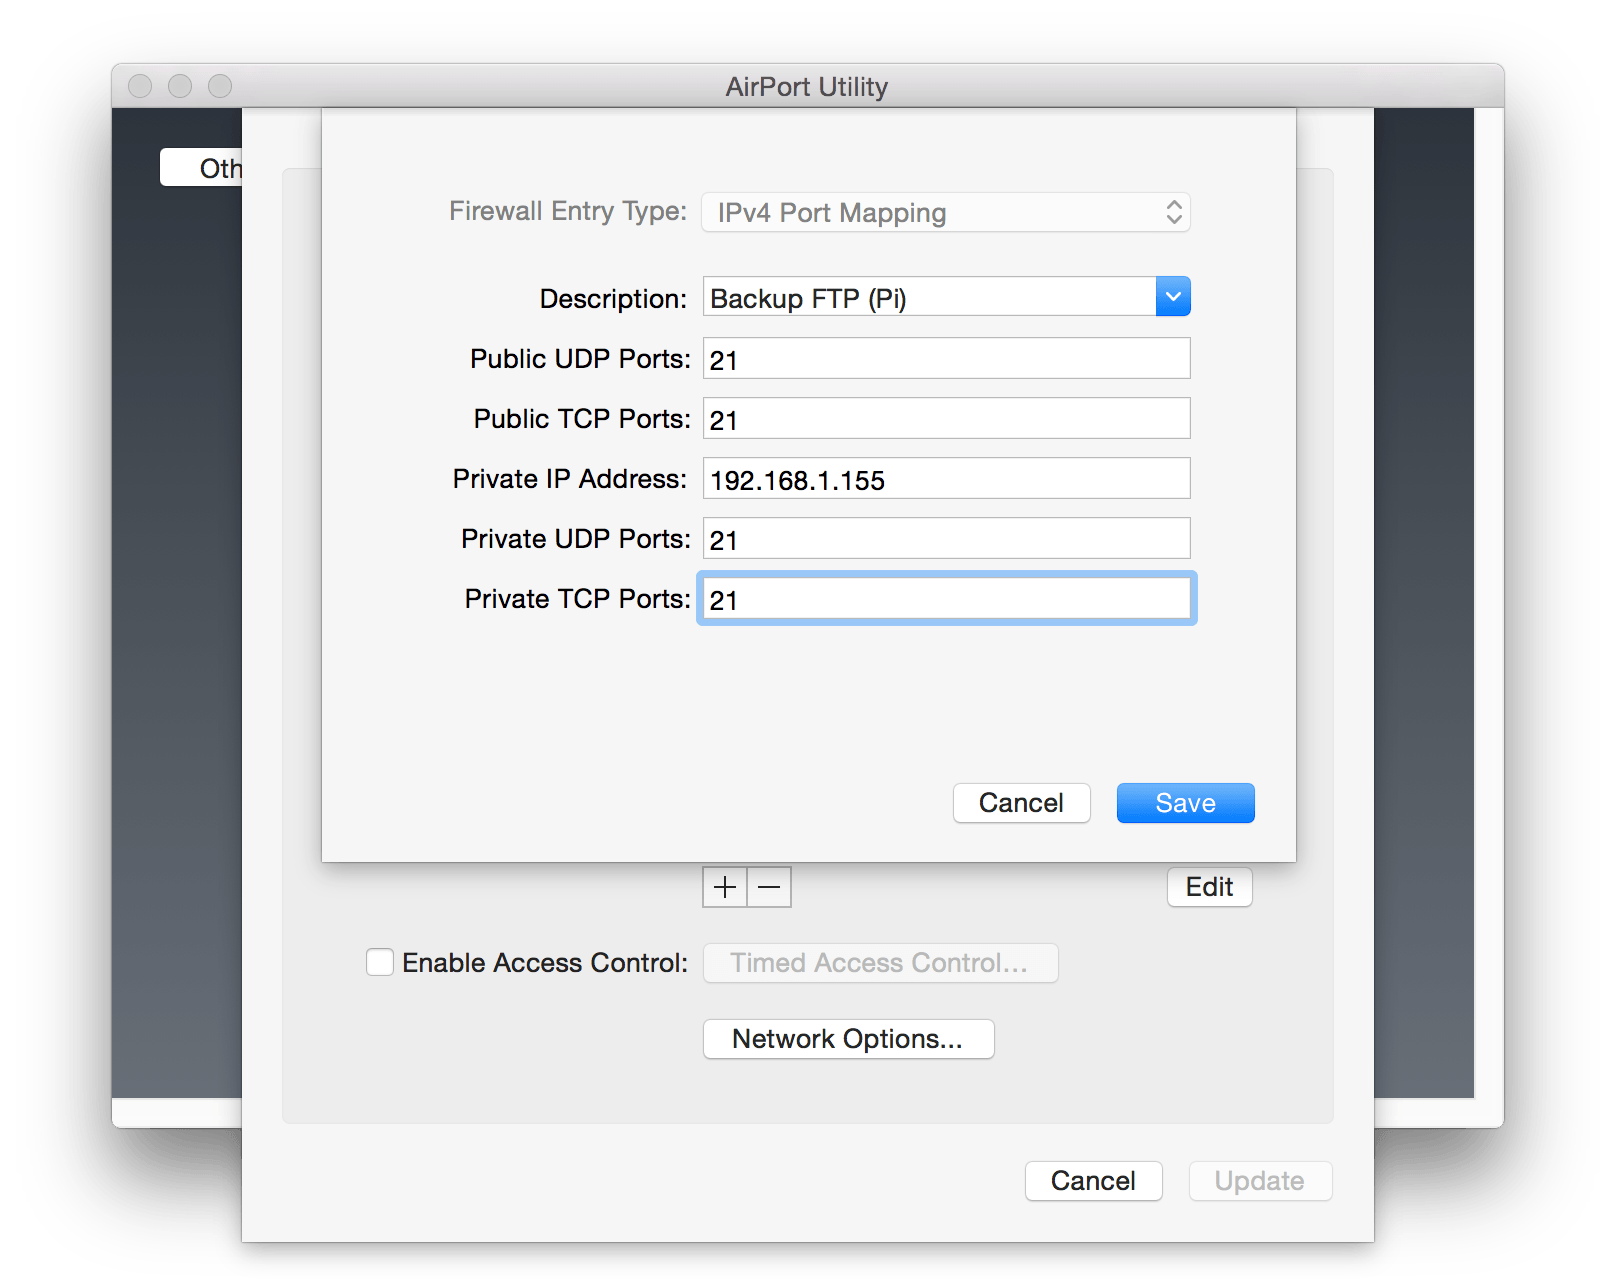This screenshot has height=1288, width=1616.
Task: Cancel the port mapping sheet
Action: 1021,803
